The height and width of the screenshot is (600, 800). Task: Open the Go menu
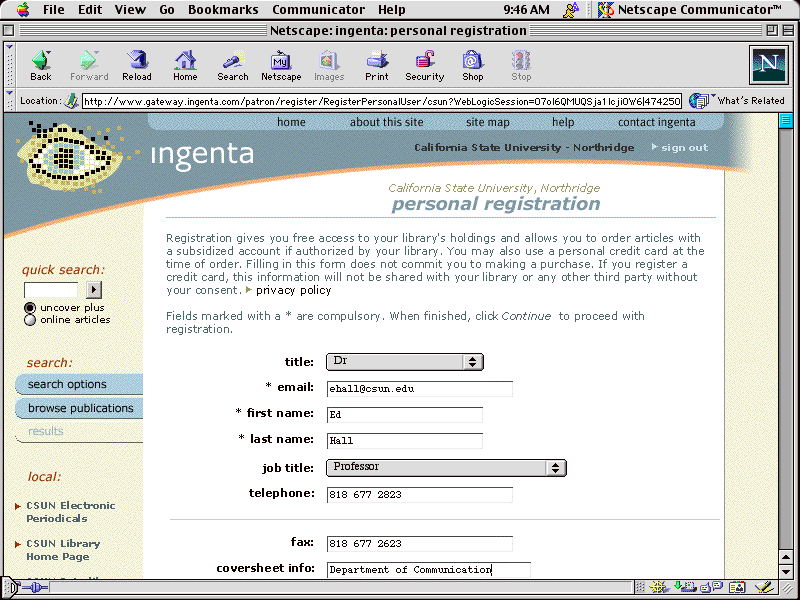[x=167, y=9]
